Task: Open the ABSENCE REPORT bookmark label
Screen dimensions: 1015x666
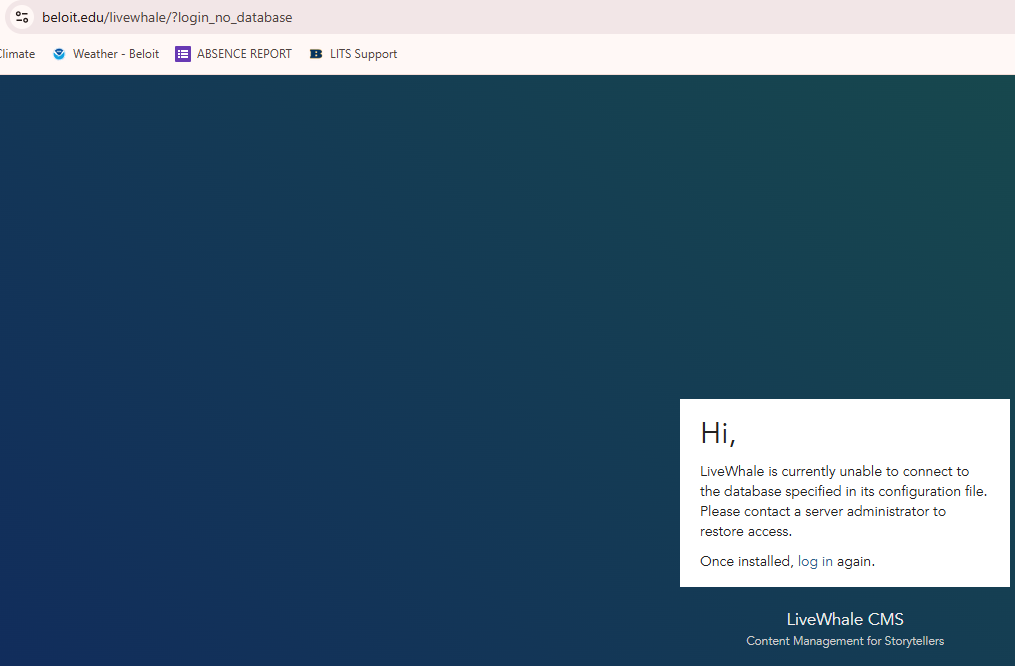Action: pyautogui.click(x=244, y=54)
